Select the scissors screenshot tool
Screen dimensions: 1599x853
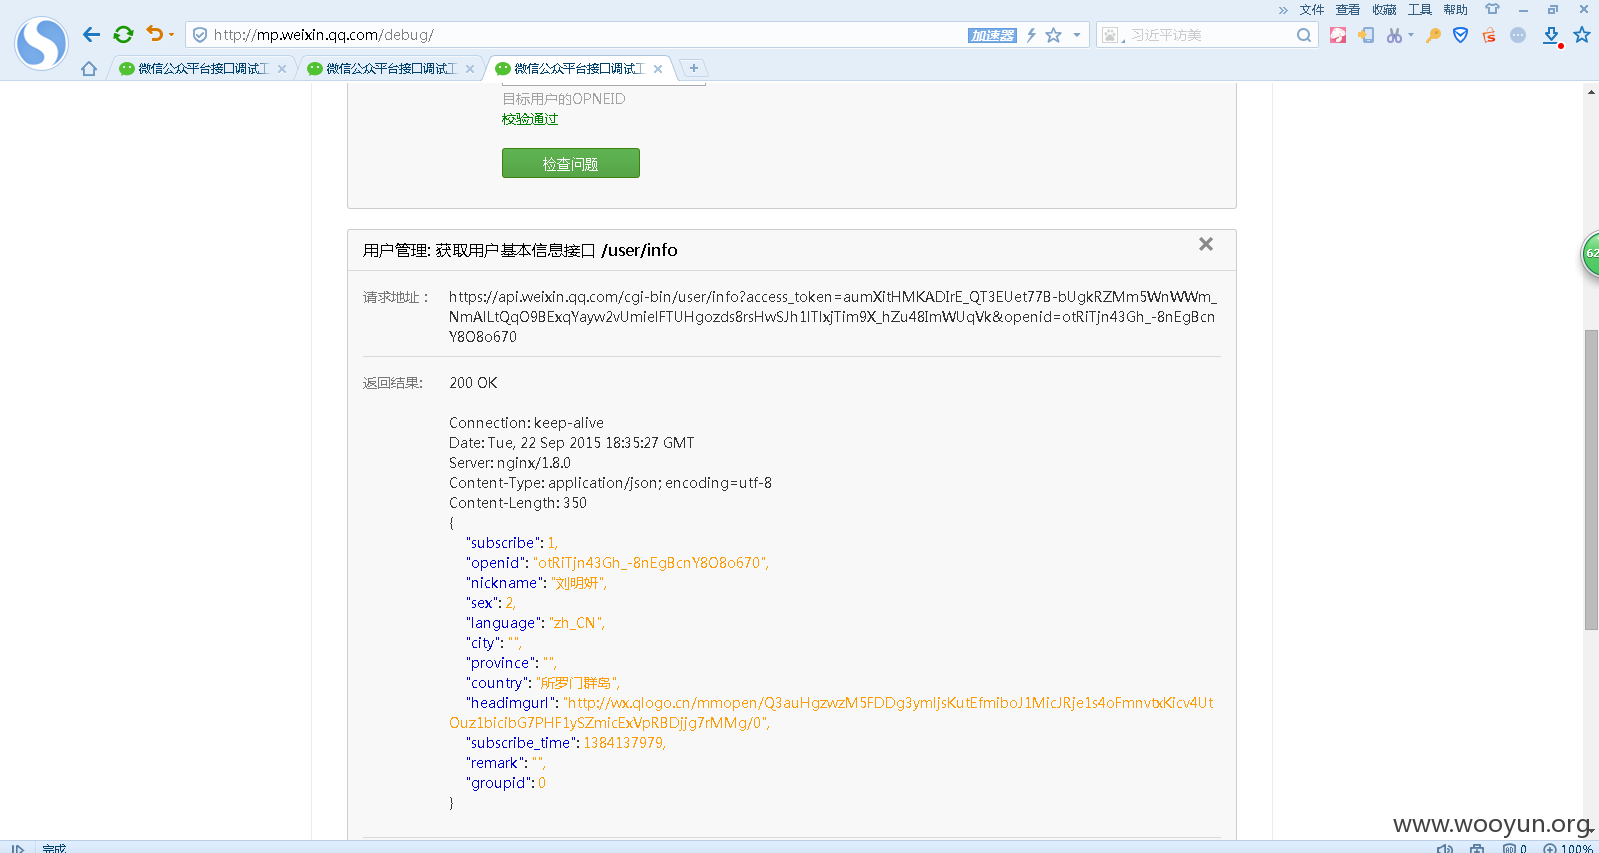(1394, 35)
